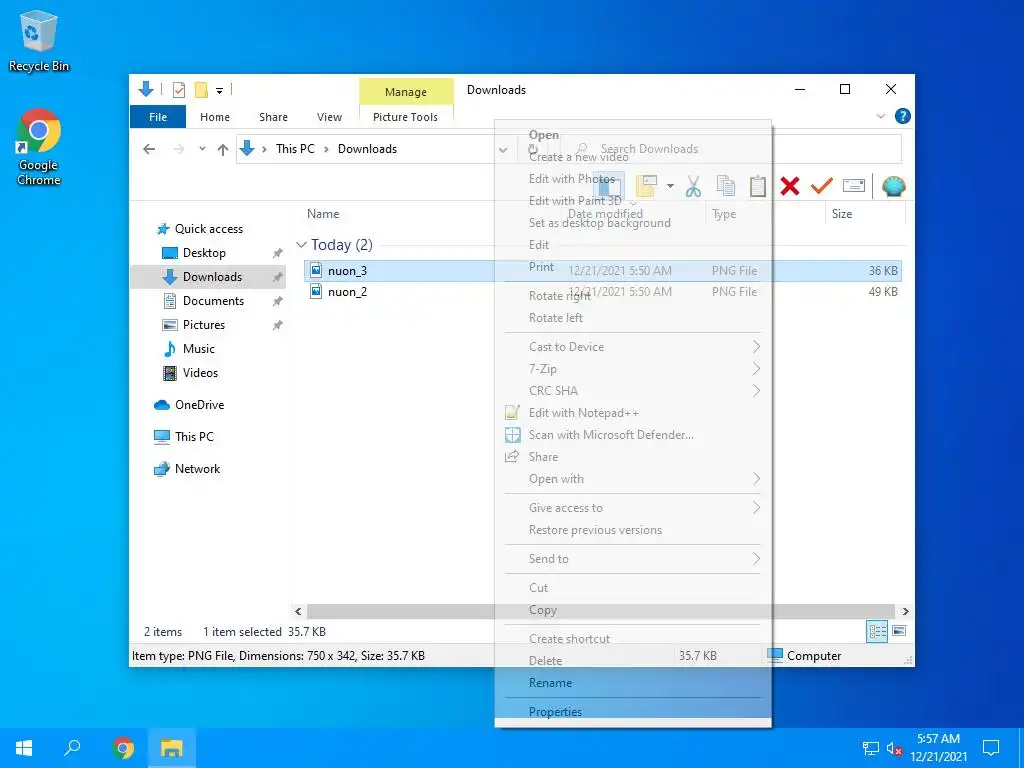1024x768 pixels.
Task: Open Pictures in the navigation pane
Action: tap(193, 325)
